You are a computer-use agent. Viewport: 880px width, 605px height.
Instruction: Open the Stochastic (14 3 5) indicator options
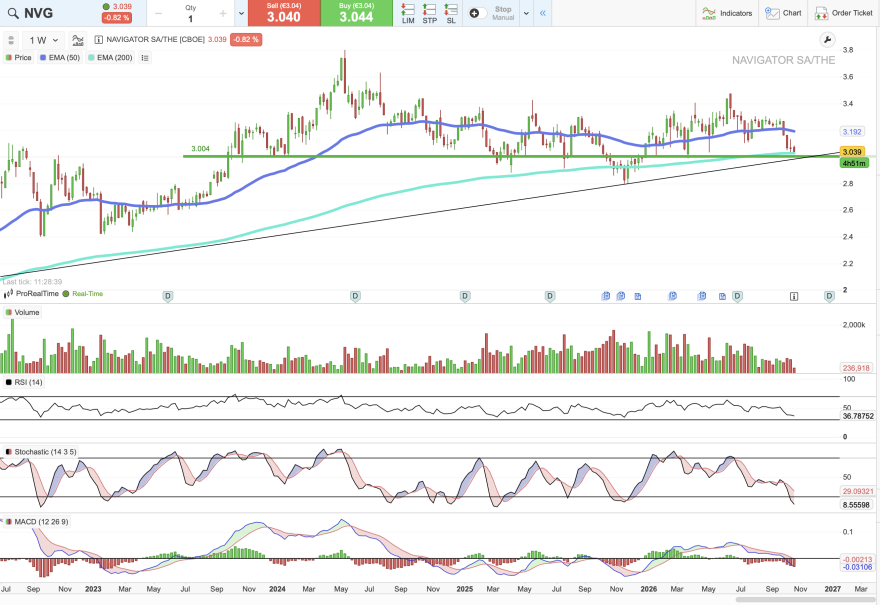(40, 452)
